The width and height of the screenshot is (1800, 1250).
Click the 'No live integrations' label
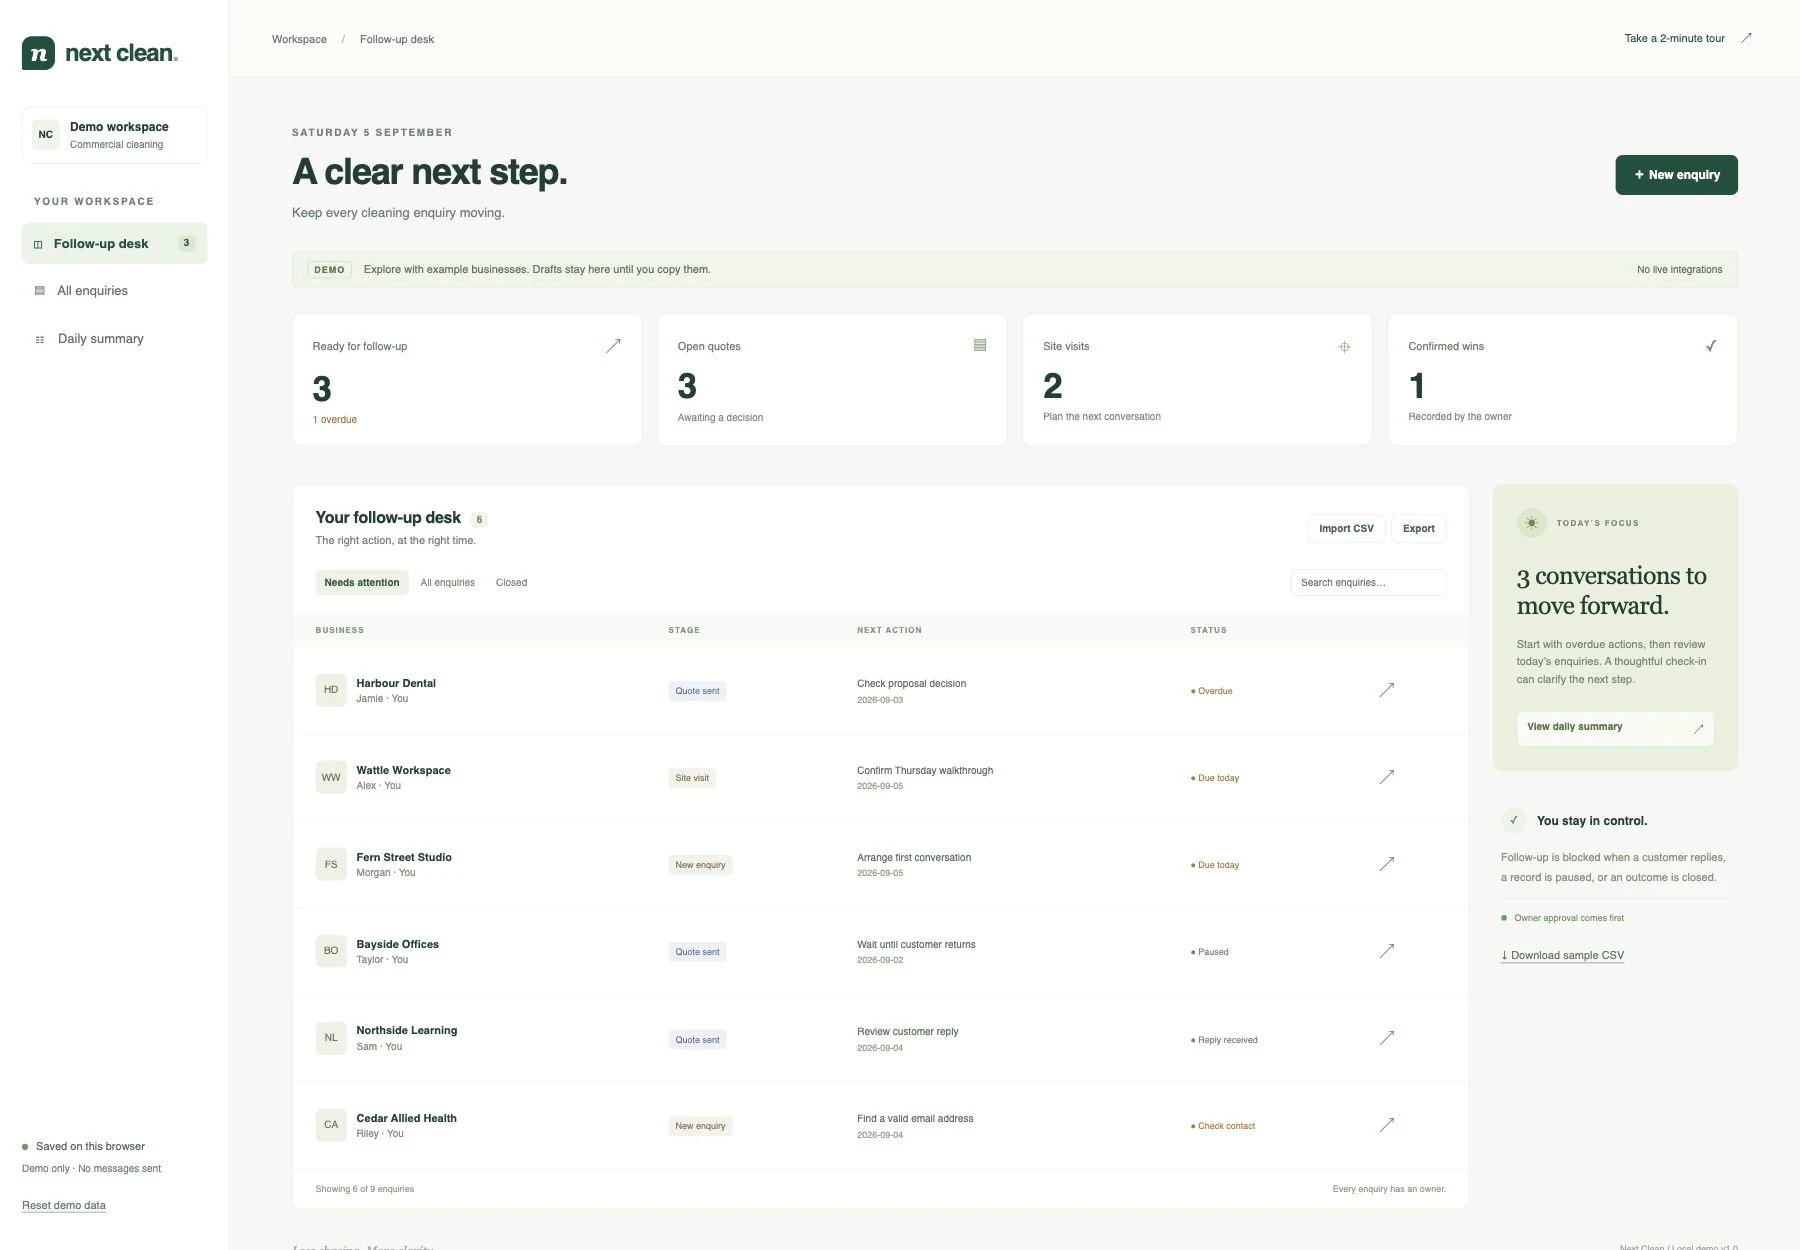[x=1679, y=270]
